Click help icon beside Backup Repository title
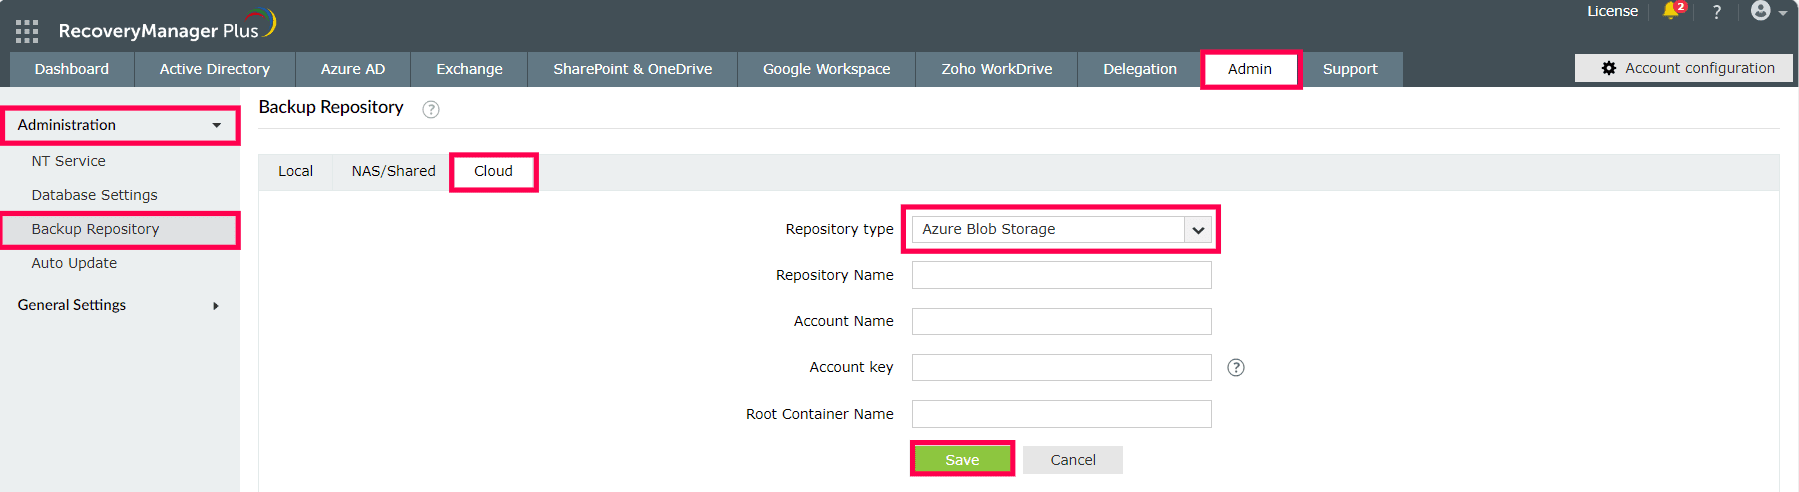This screenshot has width=1799, height=492. tap(431, 110)
